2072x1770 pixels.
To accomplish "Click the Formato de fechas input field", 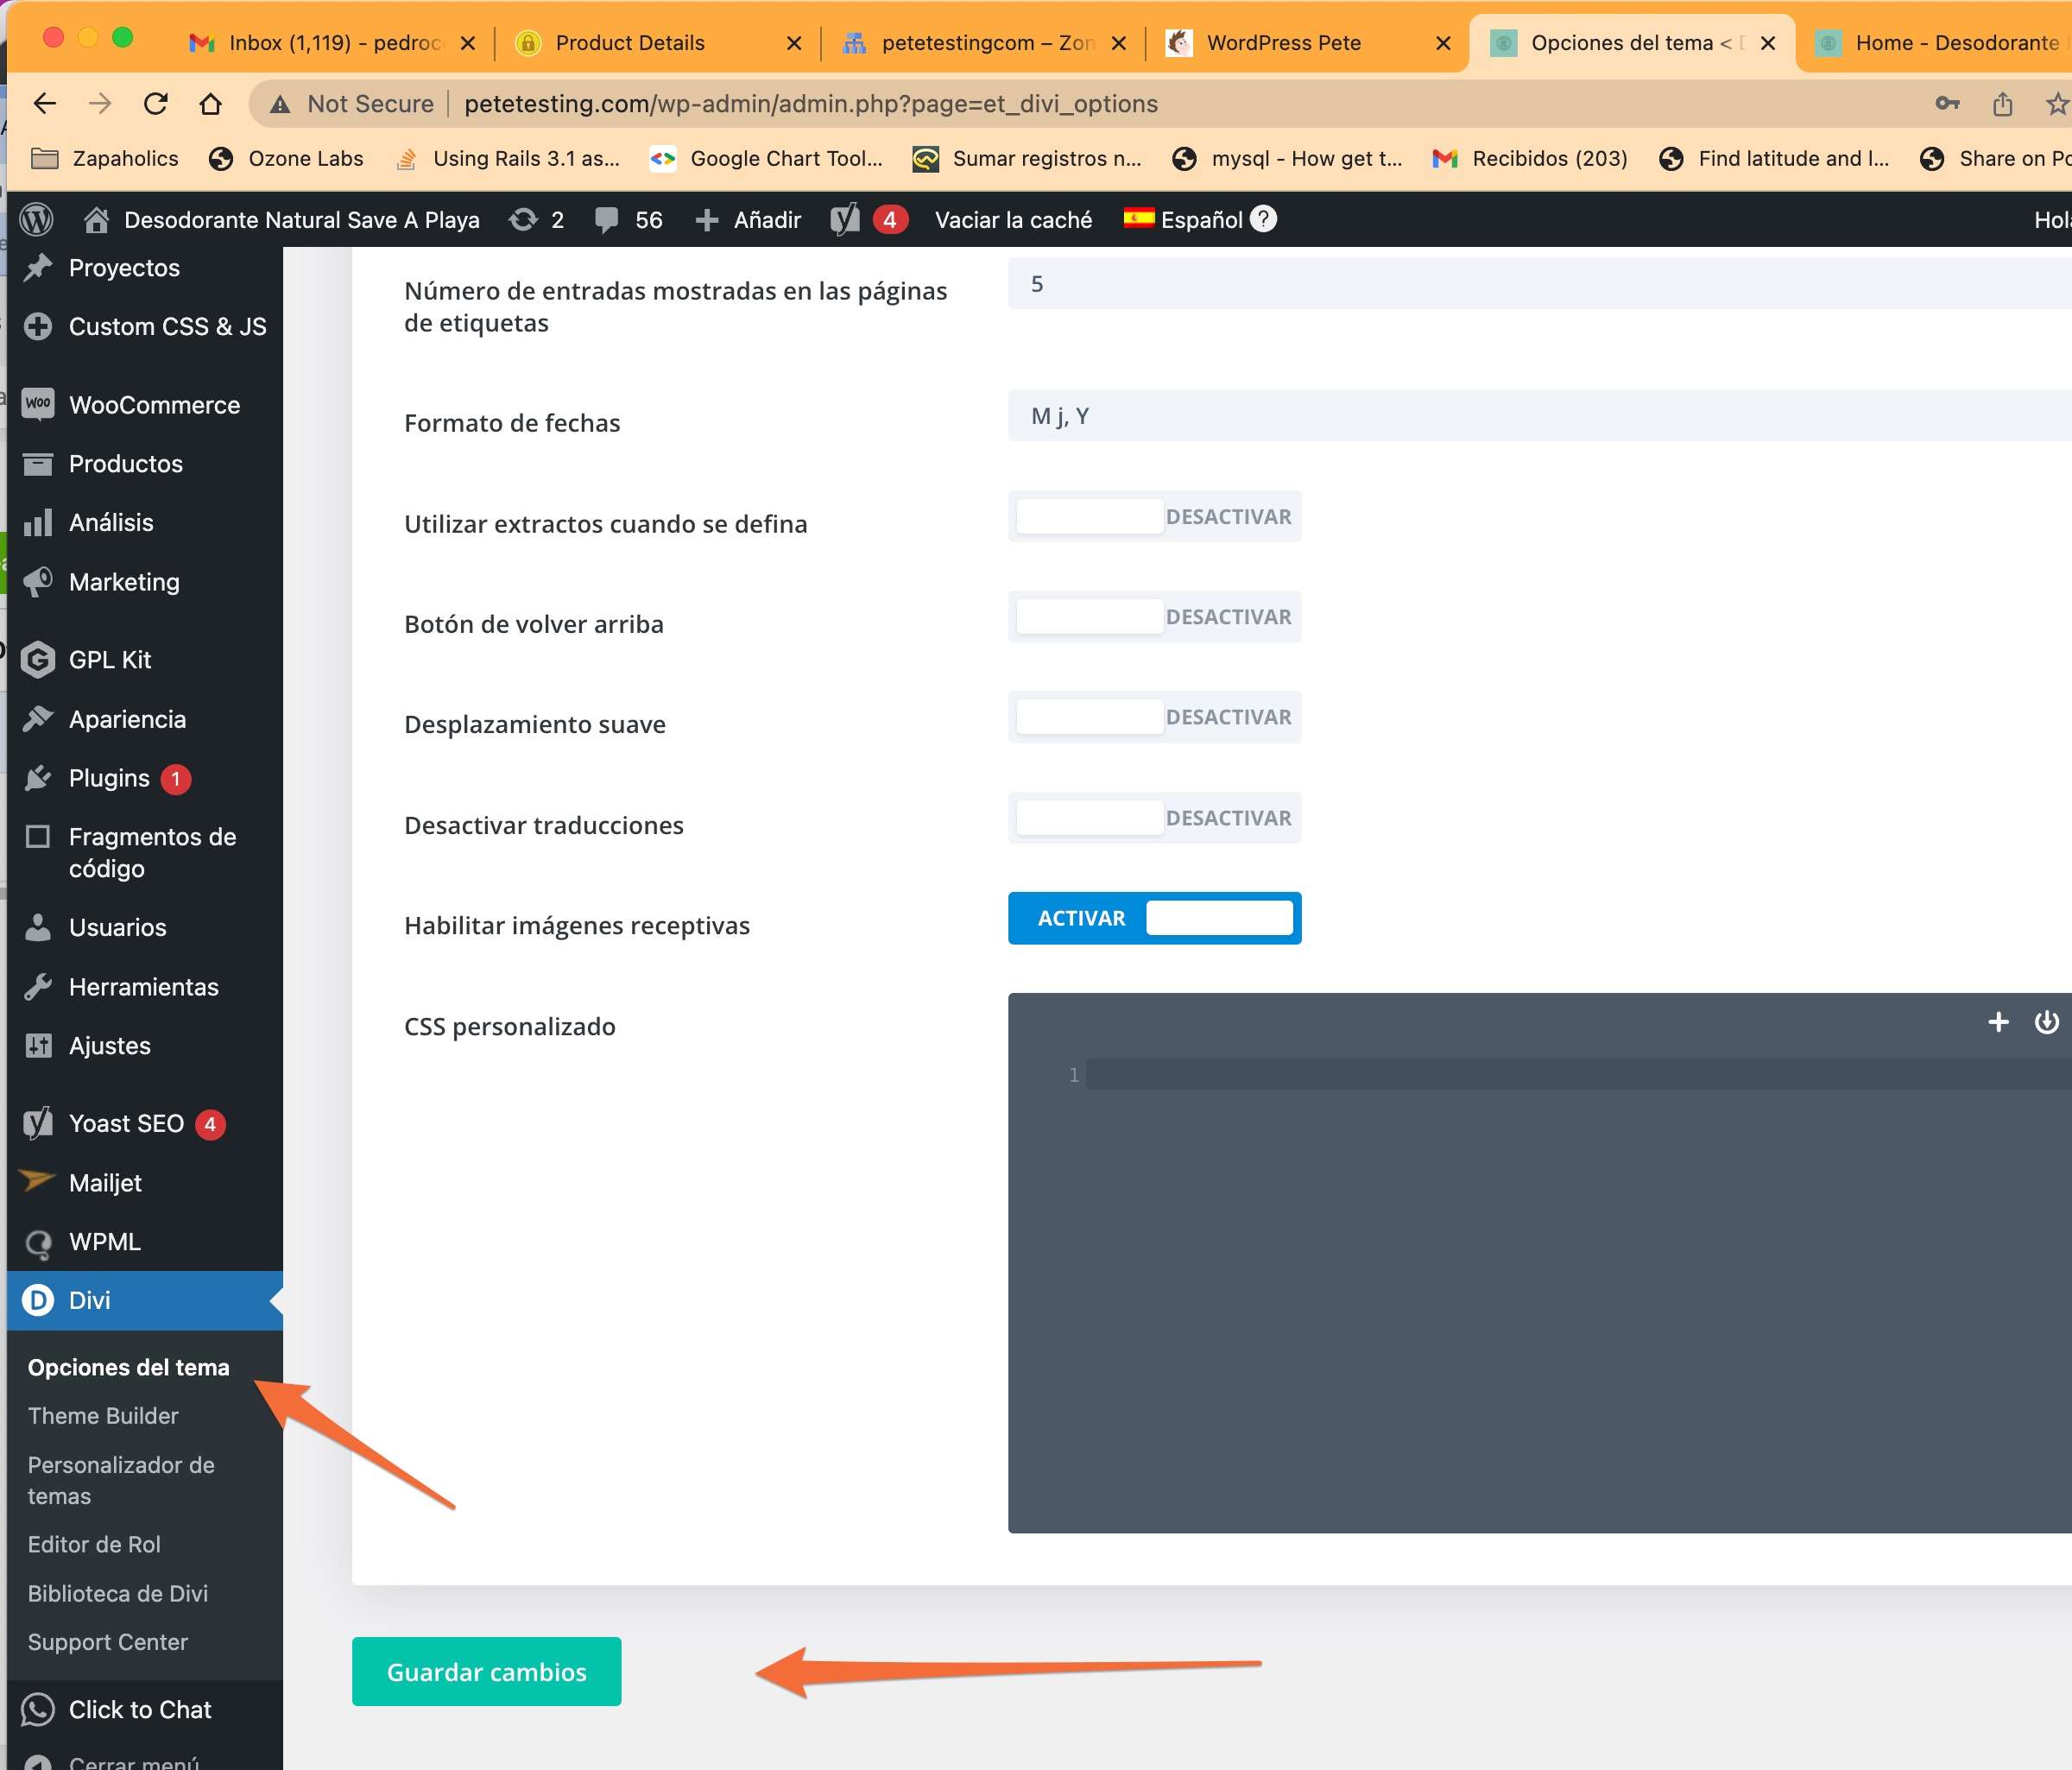I will 1538,416.
